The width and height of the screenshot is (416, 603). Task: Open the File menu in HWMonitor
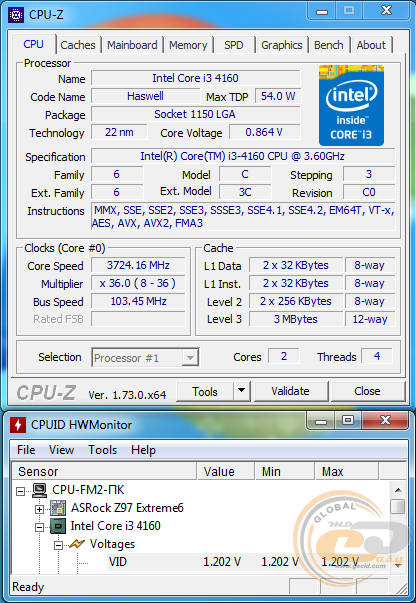click(x=26, y=450)
